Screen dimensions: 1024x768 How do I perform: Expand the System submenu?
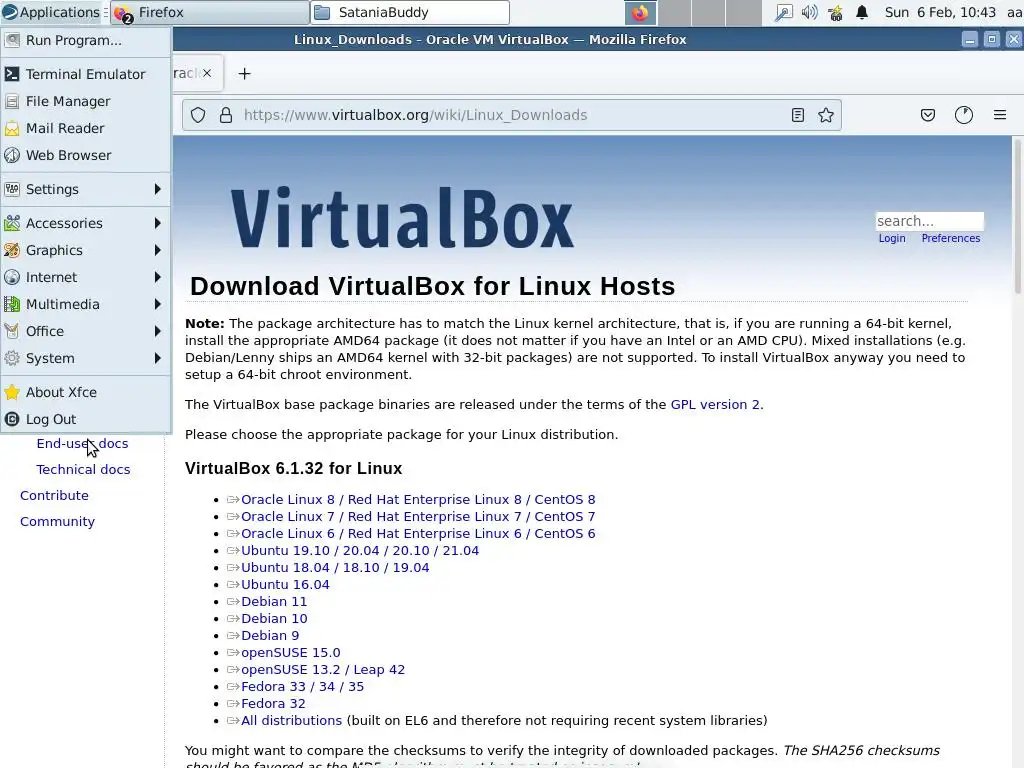click(86, 359)
